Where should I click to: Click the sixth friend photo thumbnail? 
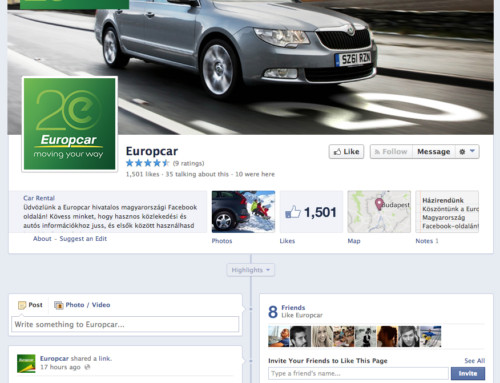(x=387, y=337)
